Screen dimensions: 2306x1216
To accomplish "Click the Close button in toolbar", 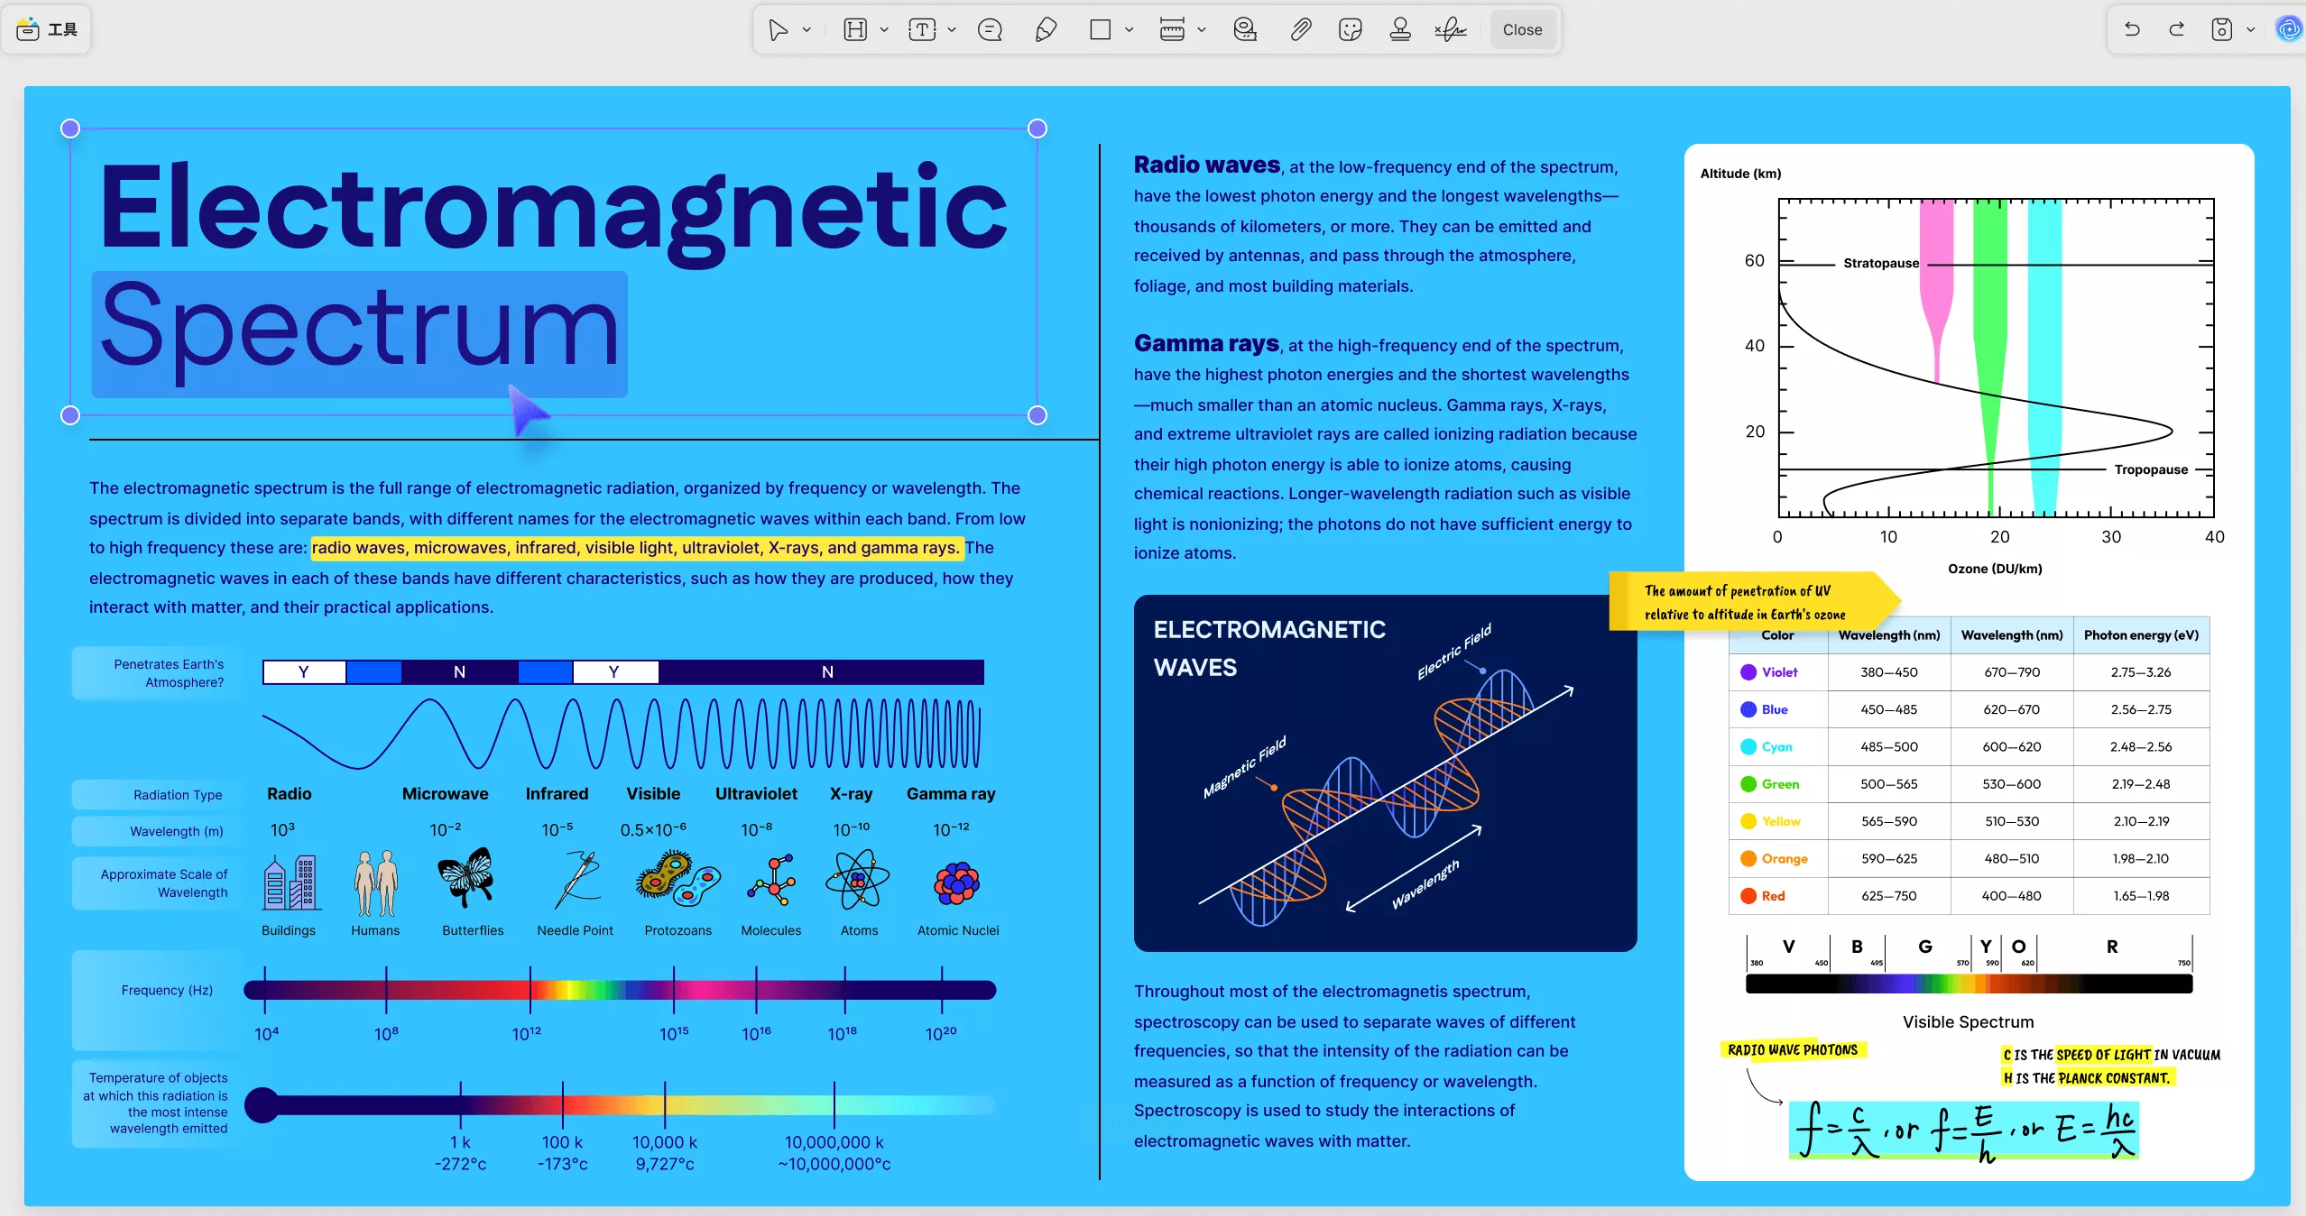I will 1522,30.
